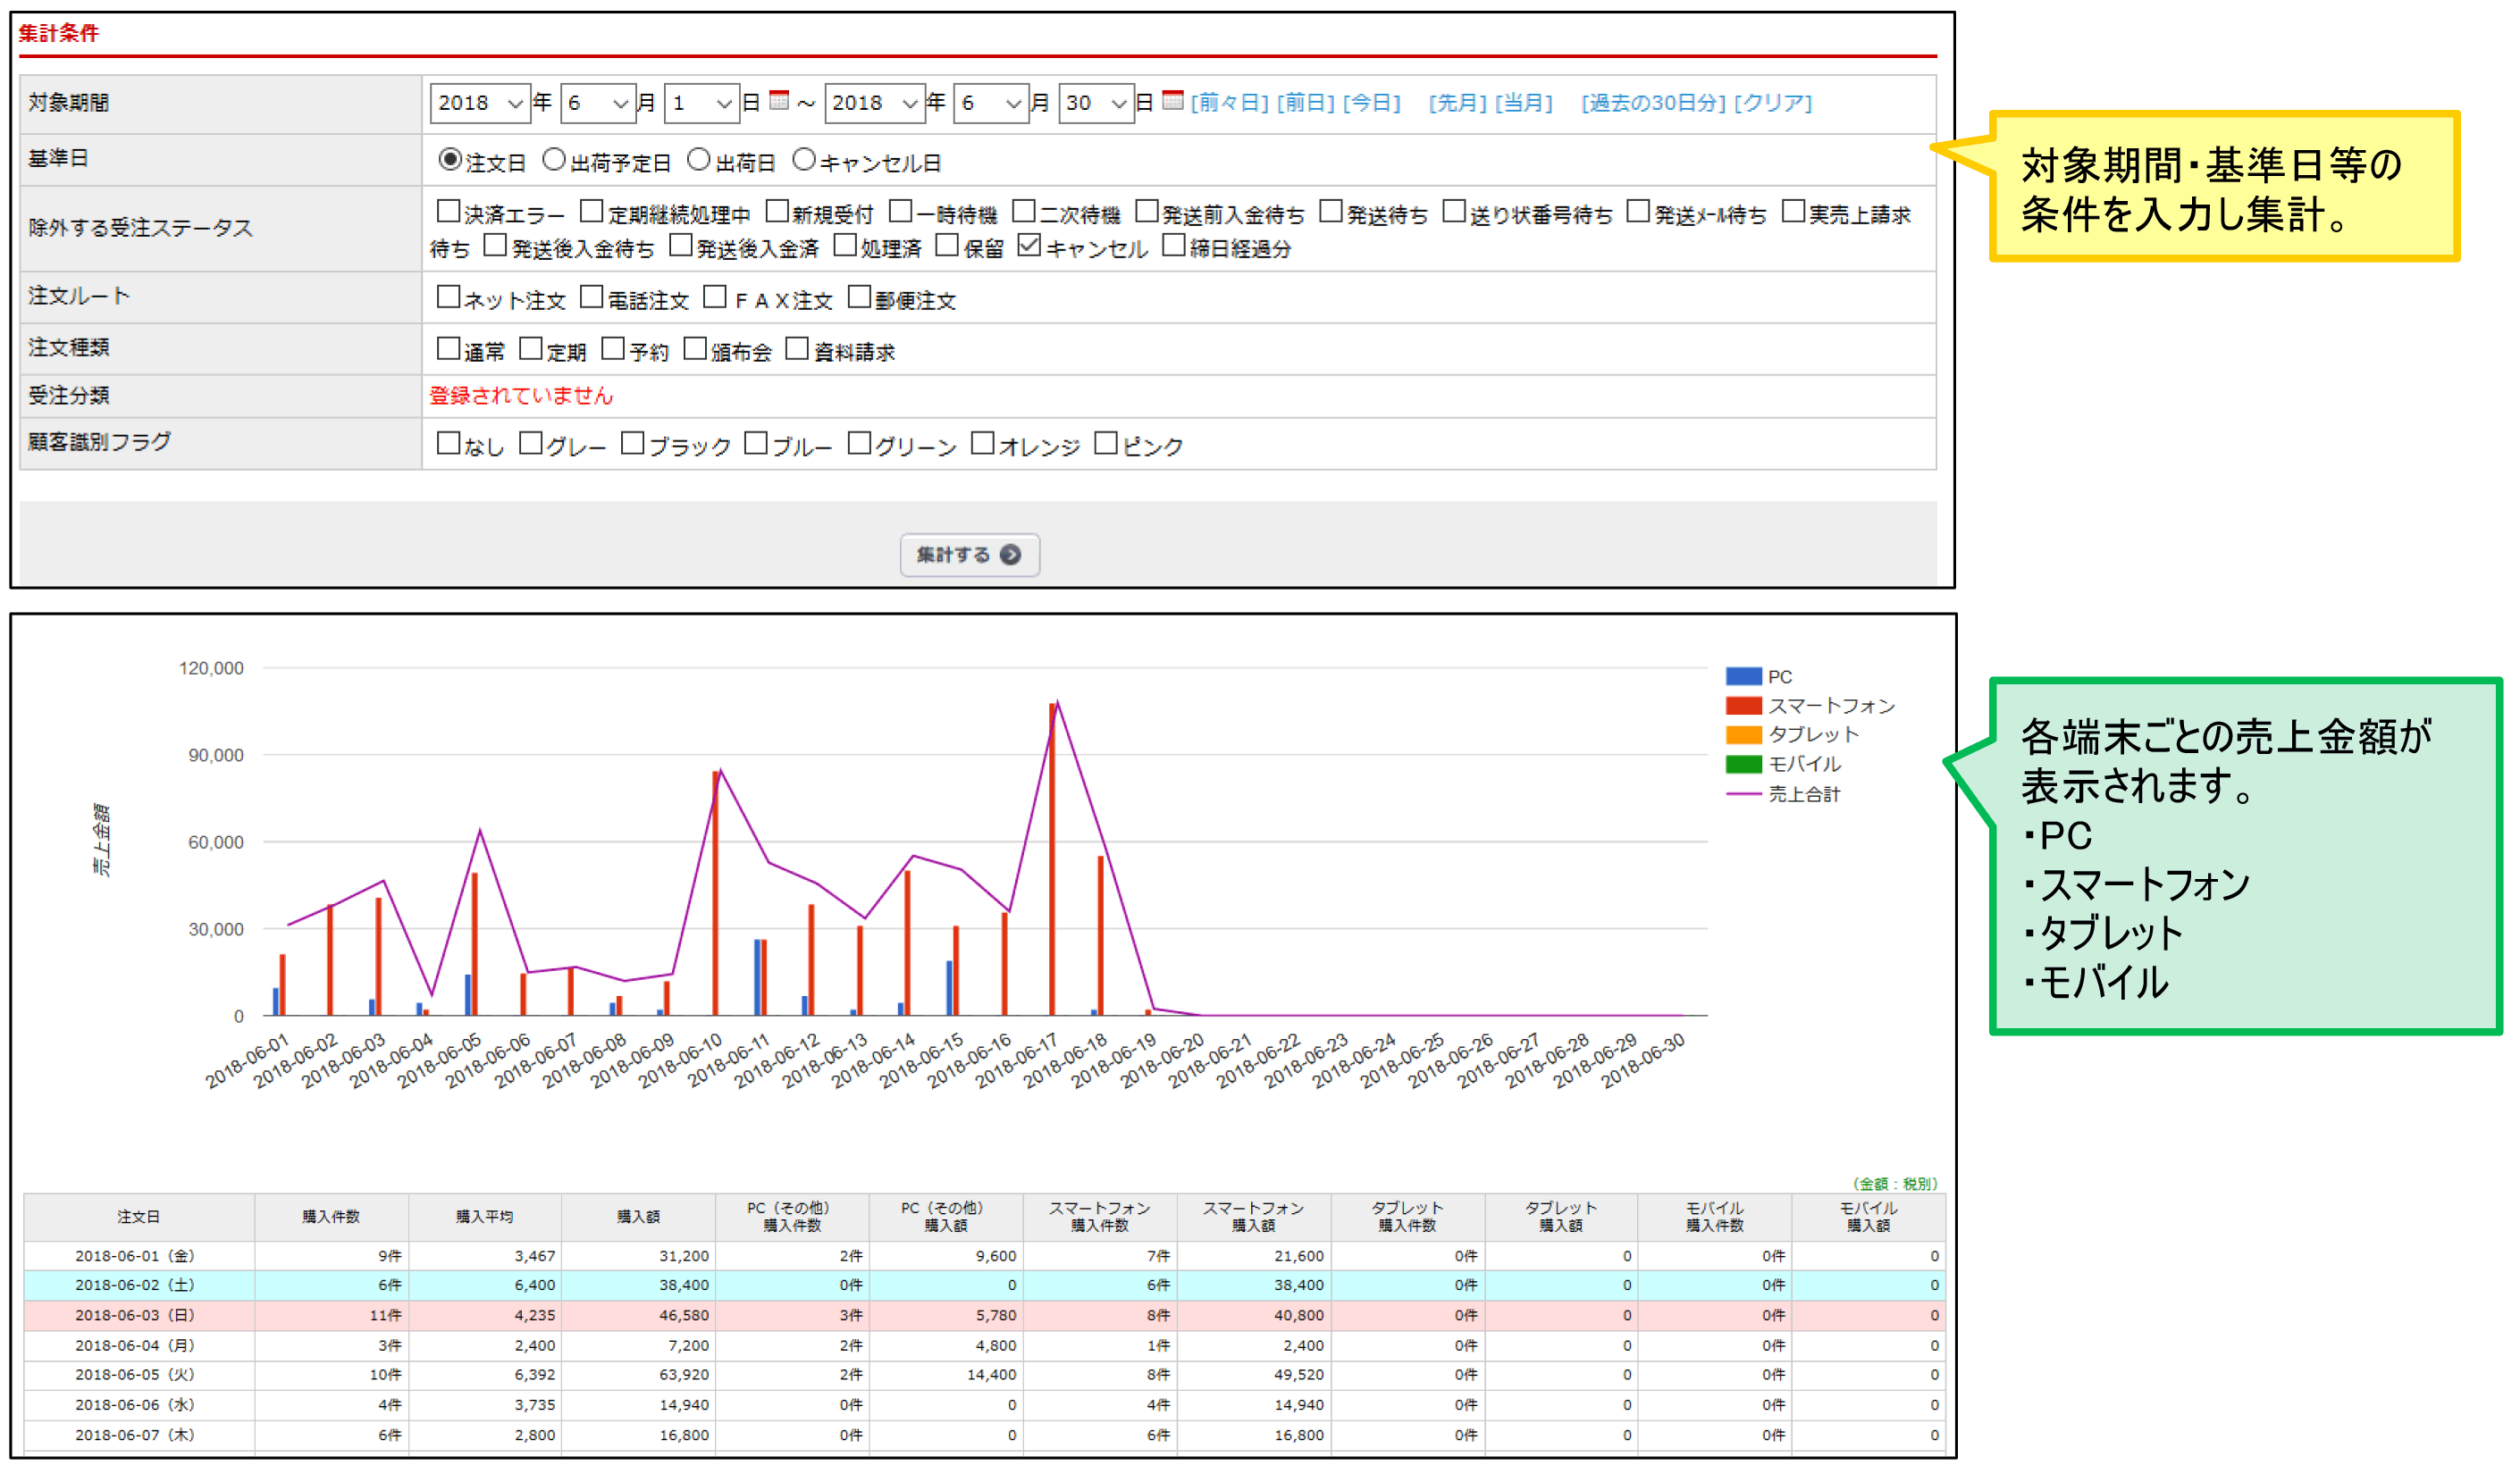Click the 売上合計 purple line legend marker

tap(1743, 794)
